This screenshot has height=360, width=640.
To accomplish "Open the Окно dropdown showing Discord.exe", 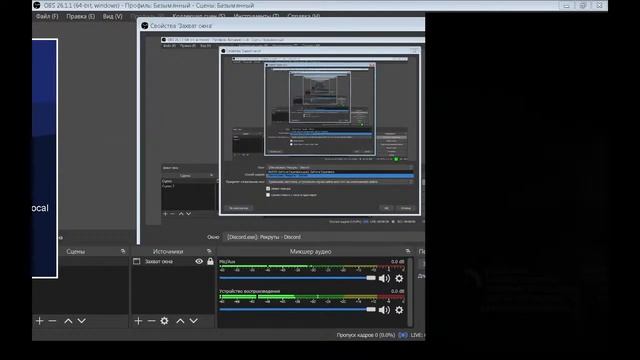I will click(324, 237).
